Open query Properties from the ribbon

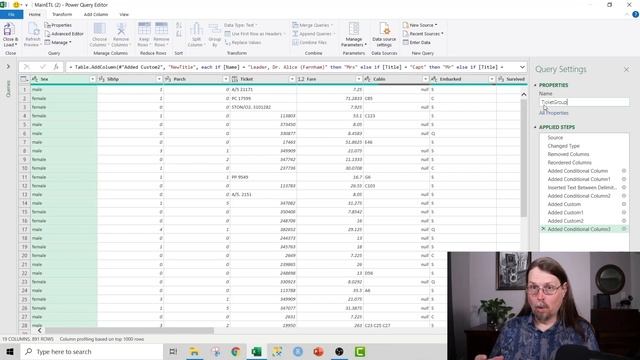[58, 25]
